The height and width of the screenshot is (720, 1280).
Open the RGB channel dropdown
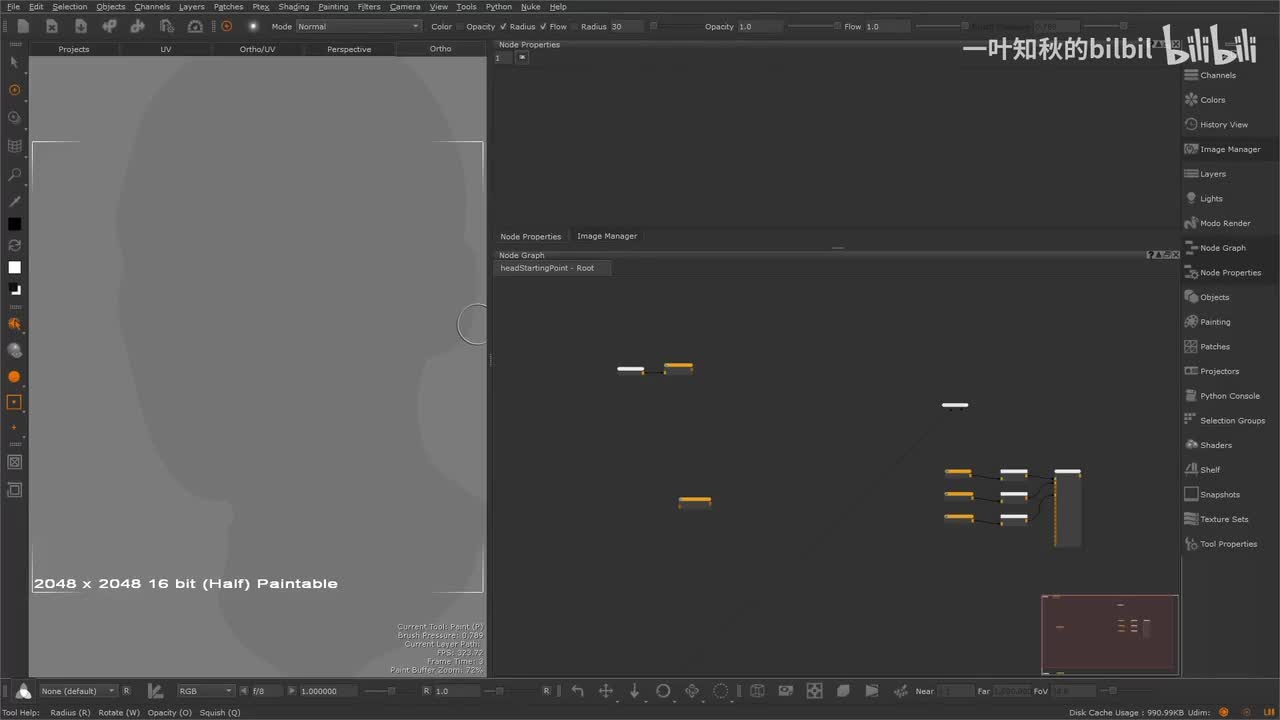click(x=206, y=691)
